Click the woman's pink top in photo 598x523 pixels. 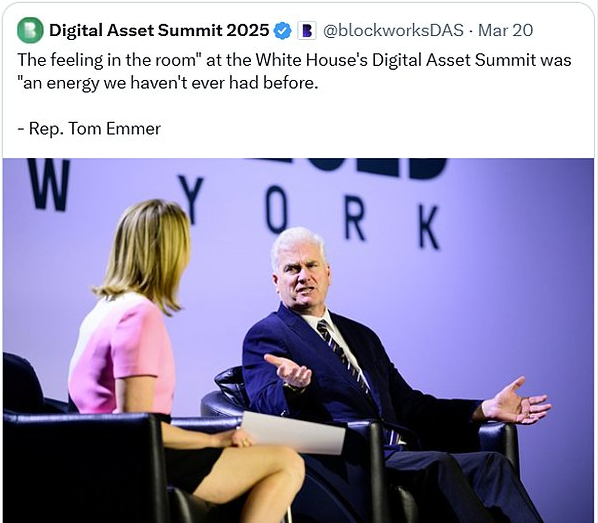click(x=123, y=357)
